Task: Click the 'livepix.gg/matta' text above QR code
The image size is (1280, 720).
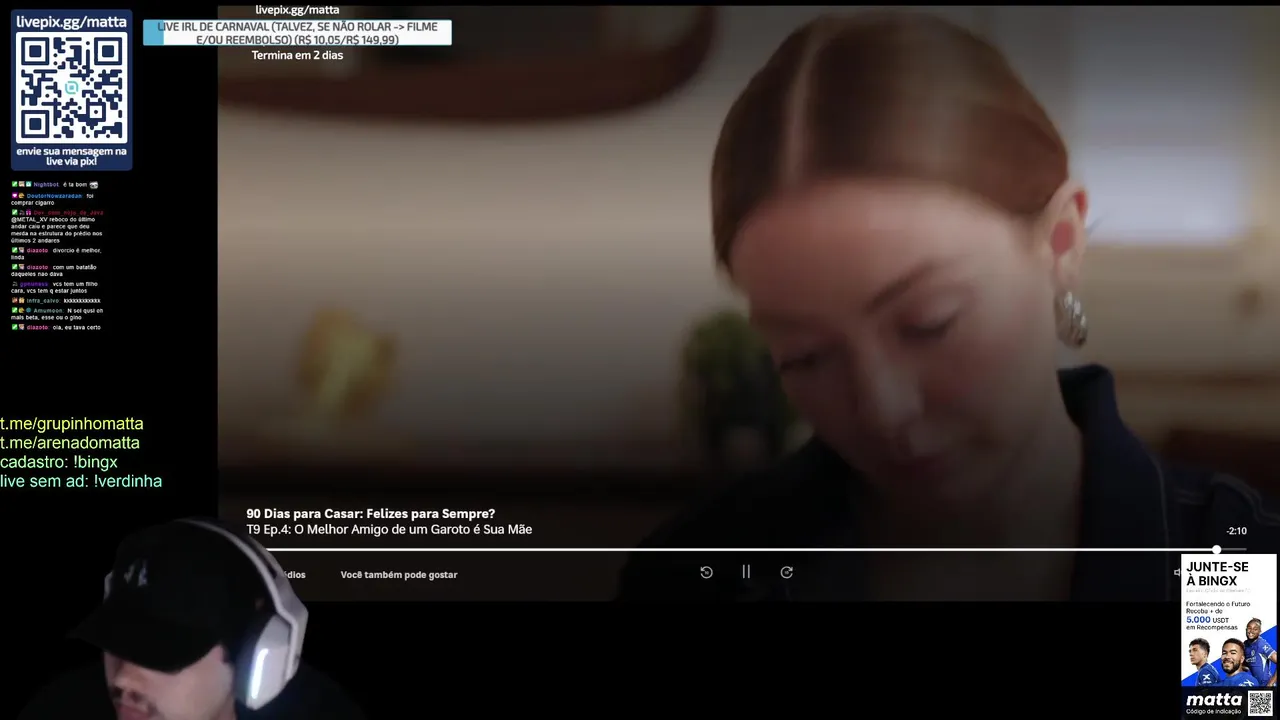Action: [71, 21]
